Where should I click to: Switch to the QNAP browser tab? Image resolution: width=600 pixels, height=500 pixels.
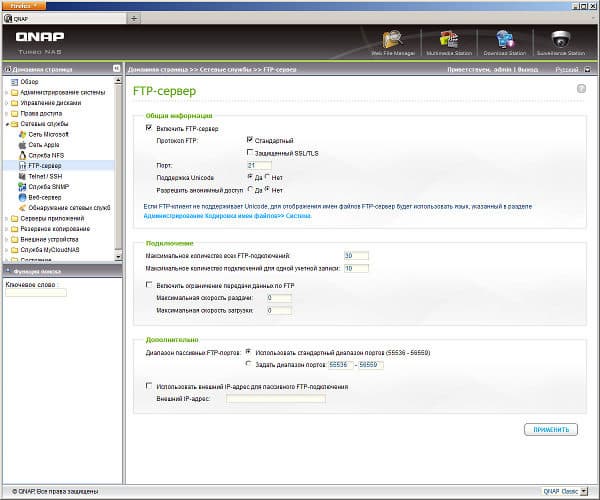point(64,18)
